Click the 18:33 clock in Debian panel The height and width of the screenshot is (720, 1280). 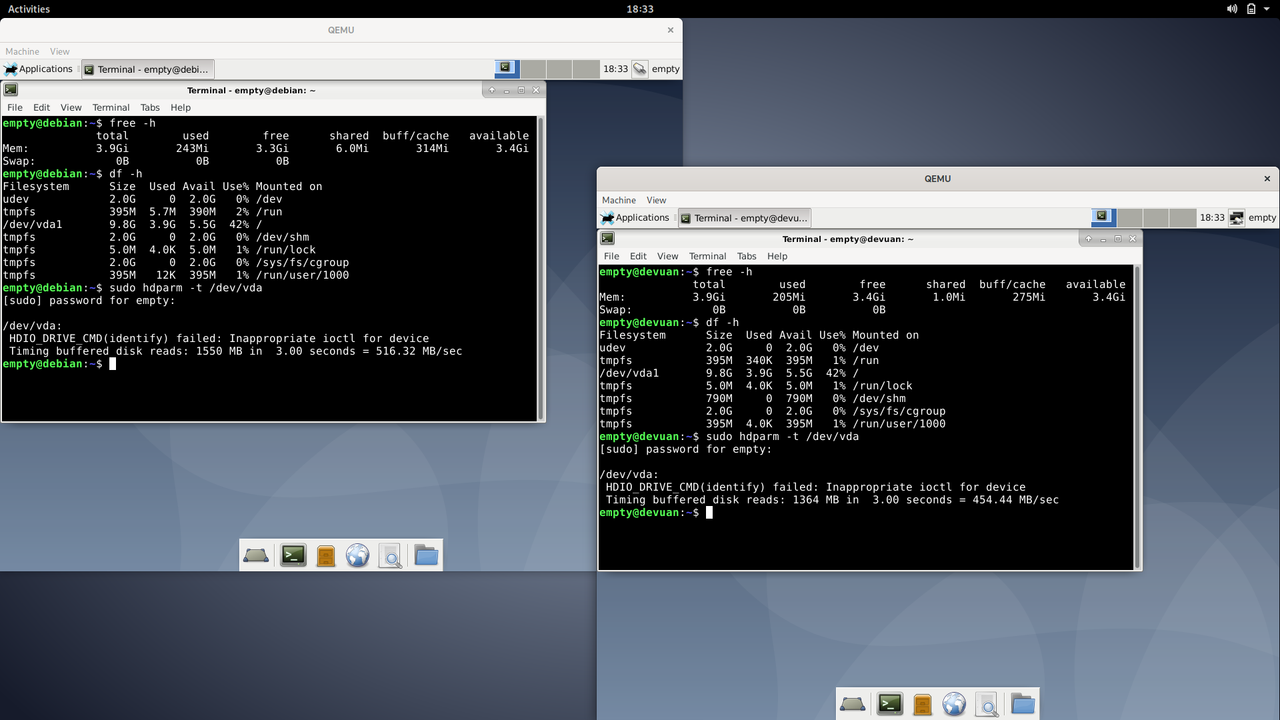pos(615,69)
